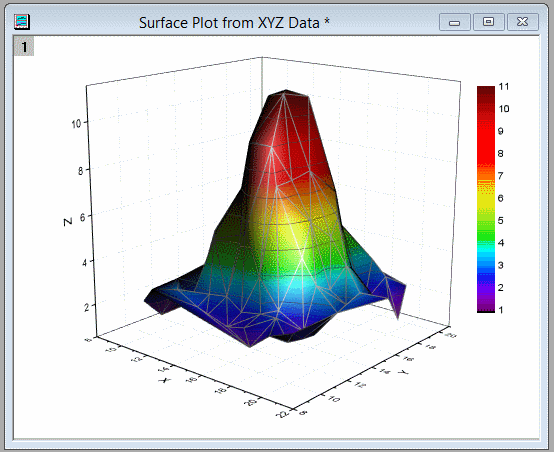Click the dark red 11 level on color scale
Image resolution: width=554 pixels, height=452 pixels.
pyautogui.click(x=486, y=89)
